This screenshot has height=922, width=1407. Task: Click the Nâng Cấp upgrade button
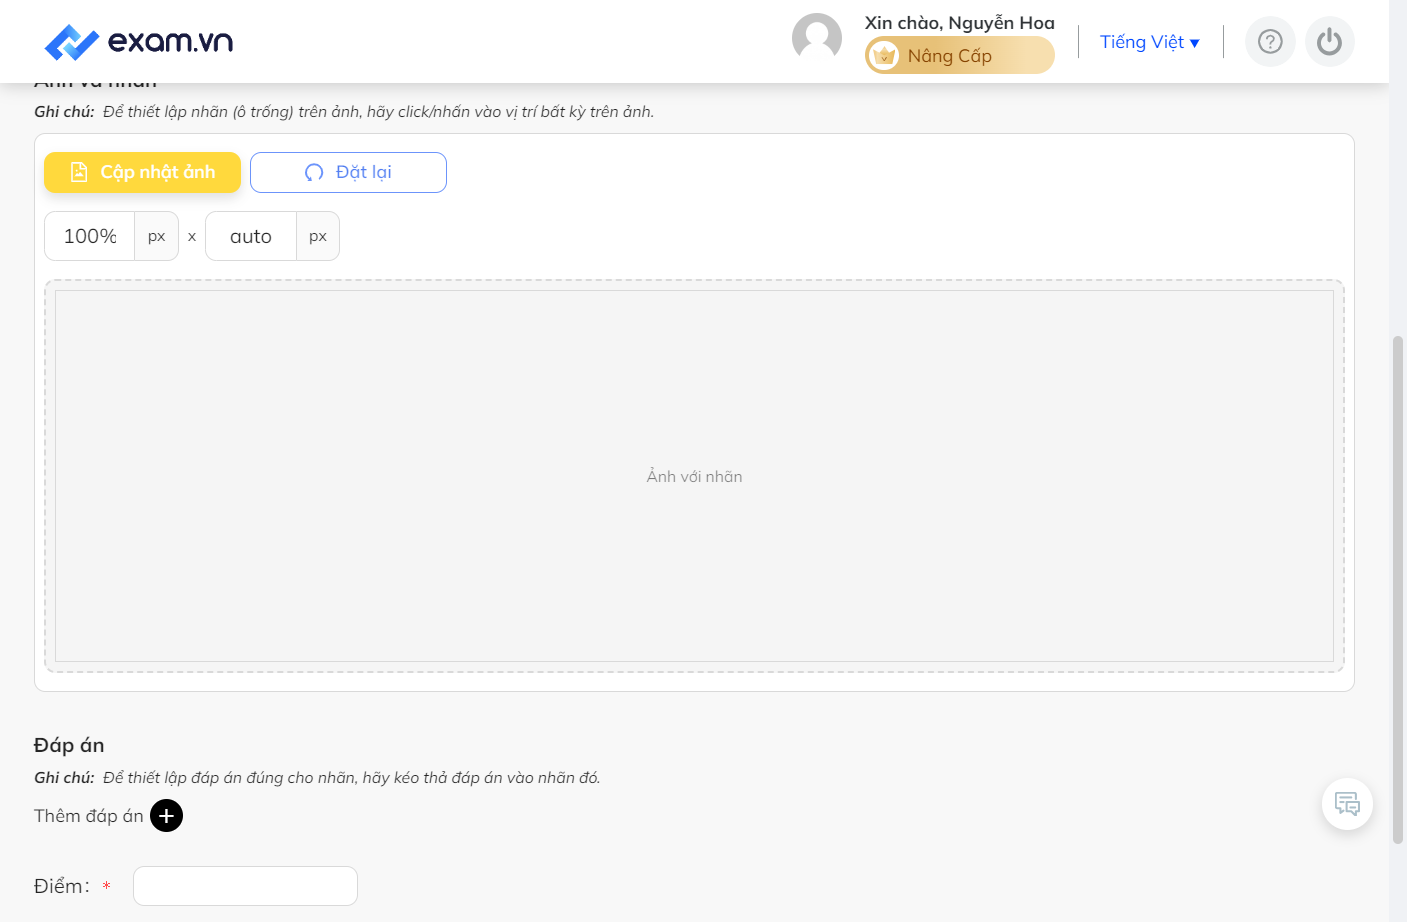point(960,56)
